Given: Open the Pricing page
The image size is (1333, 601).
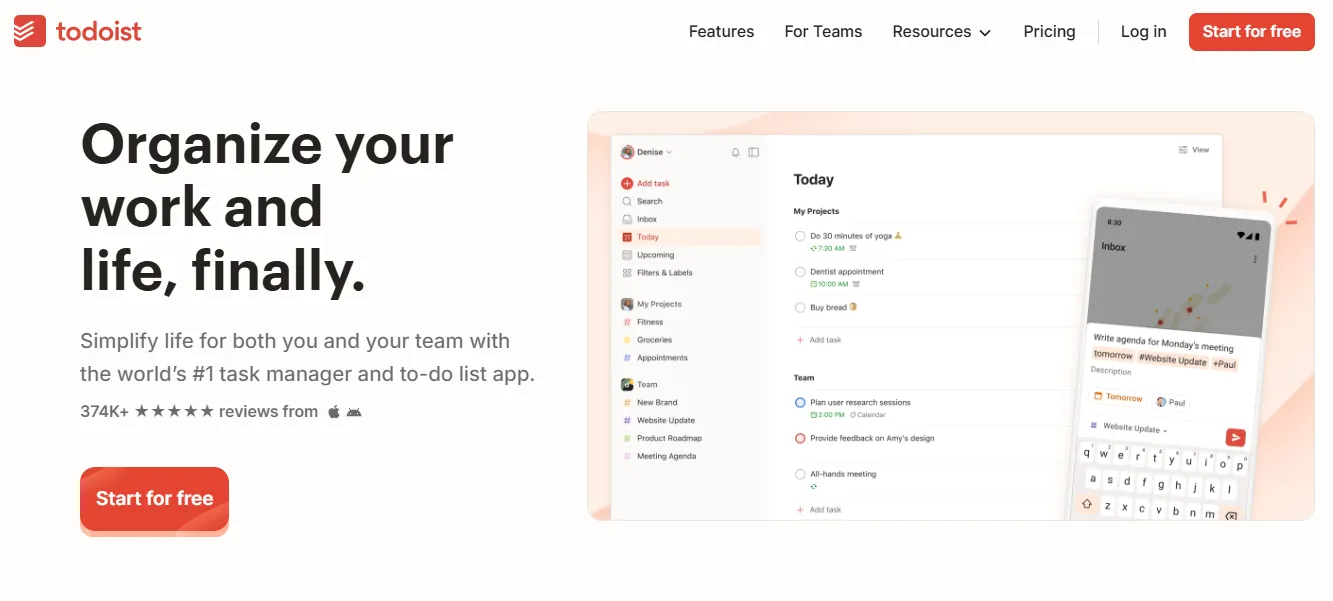Looking at the screenshot, I should coord(1049,32).
